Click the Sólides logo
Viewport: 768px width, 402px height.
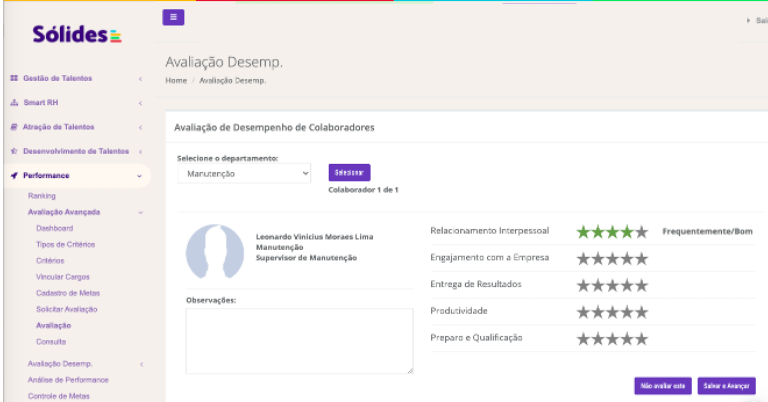click(x=77, y=34)
